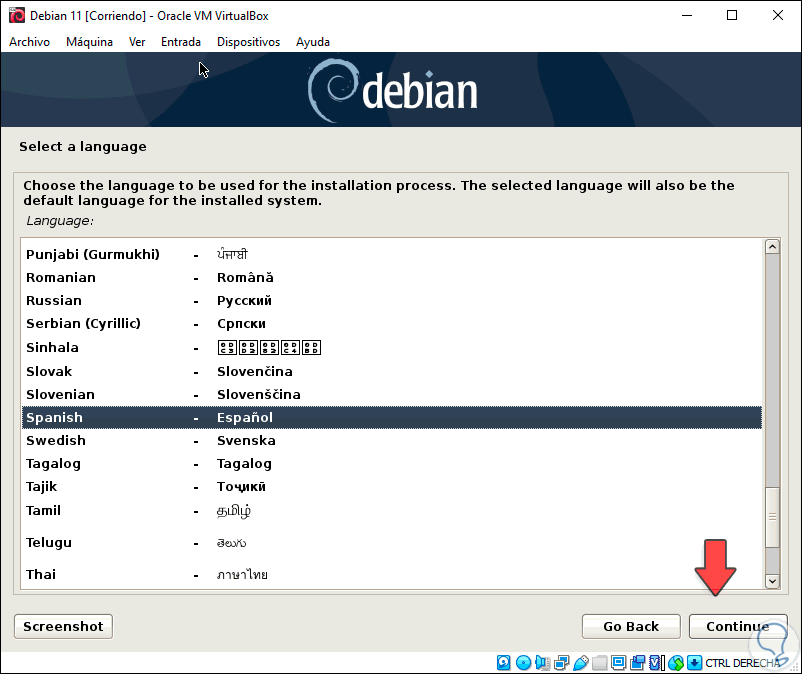
Task: Open the Máquina menu
Action: tap(90, 42)
